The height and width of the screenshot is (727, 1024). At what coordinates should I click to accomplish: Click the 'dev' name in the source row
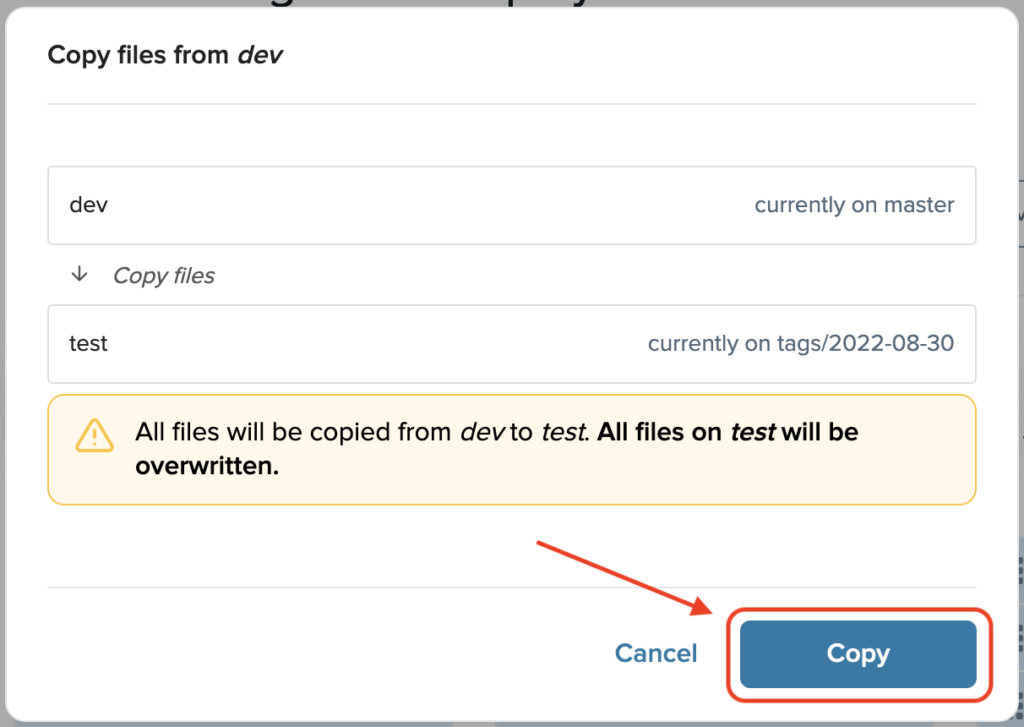(88, 205)
